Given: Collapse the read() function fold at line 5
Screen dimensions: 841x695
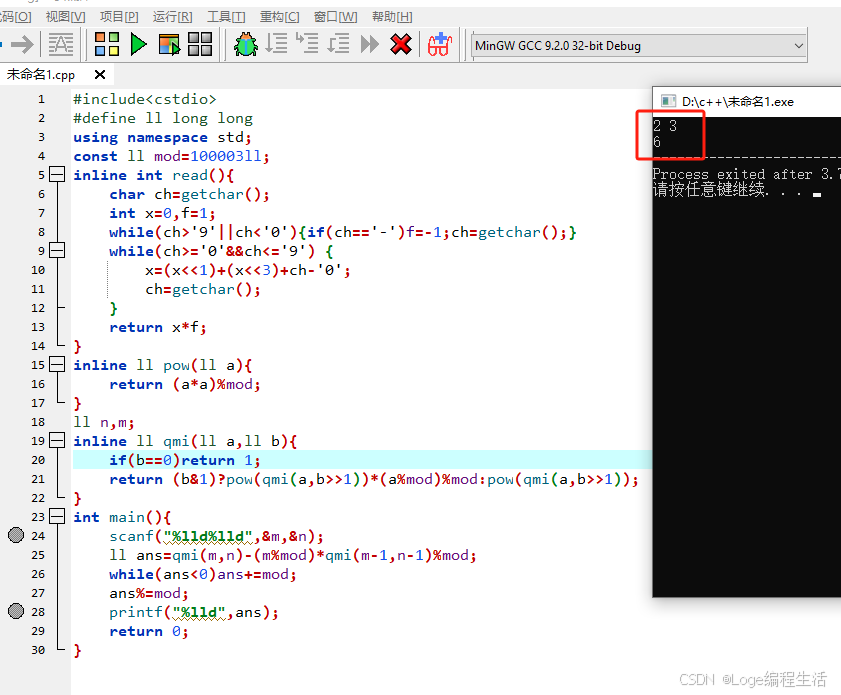Looking at the screenshot, I should point(57,174).
